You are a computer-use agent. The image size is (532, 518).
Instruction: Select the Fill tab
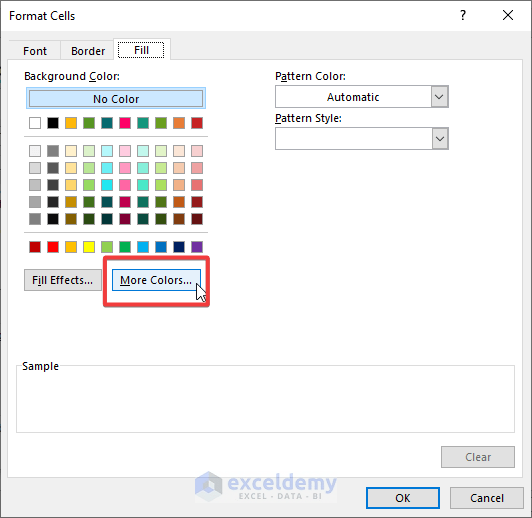tap(141, 50)
